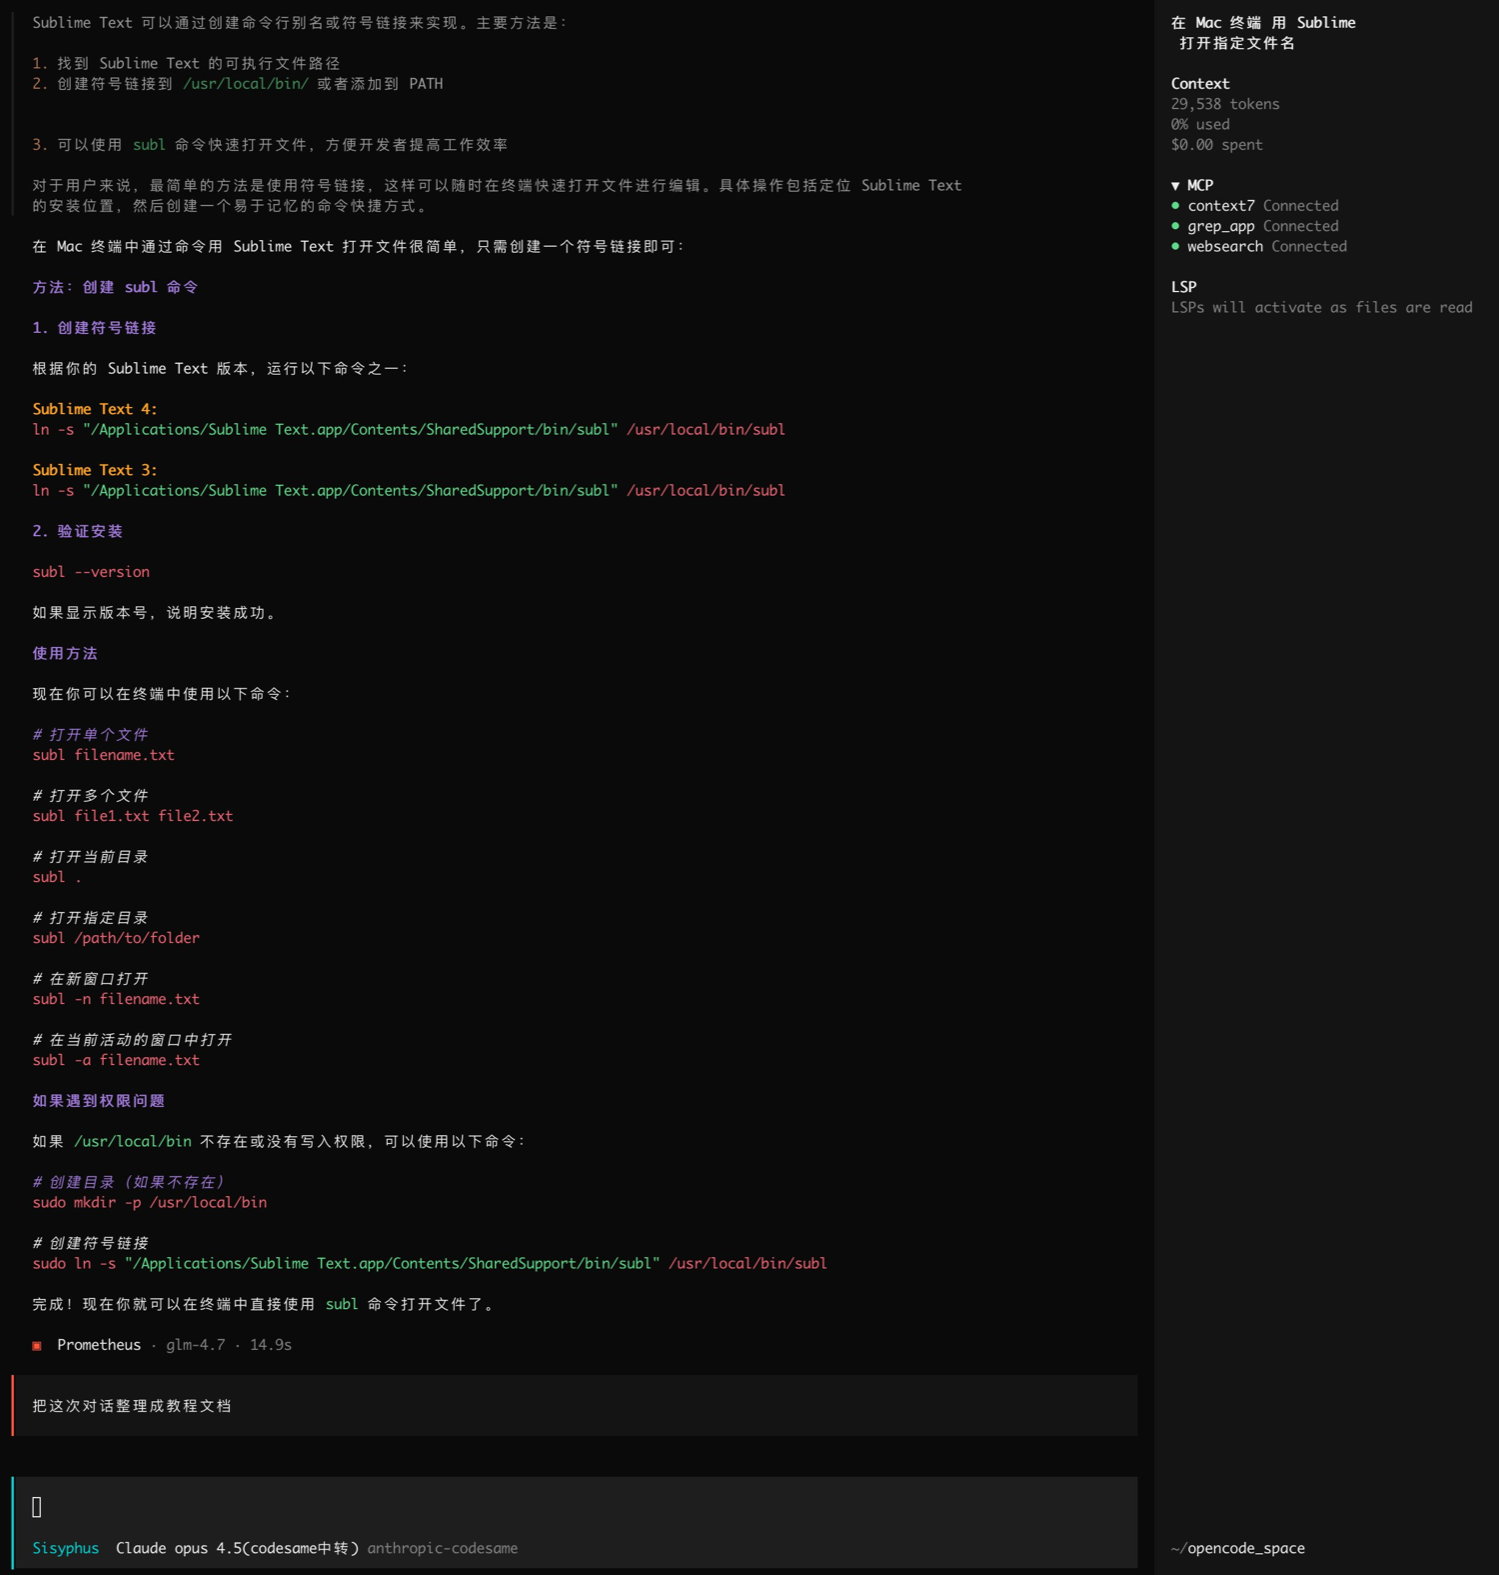Screen dimensions: 1499x1575
Task: Click the comment '# 打开单个文件'
Action: [90, 735]
